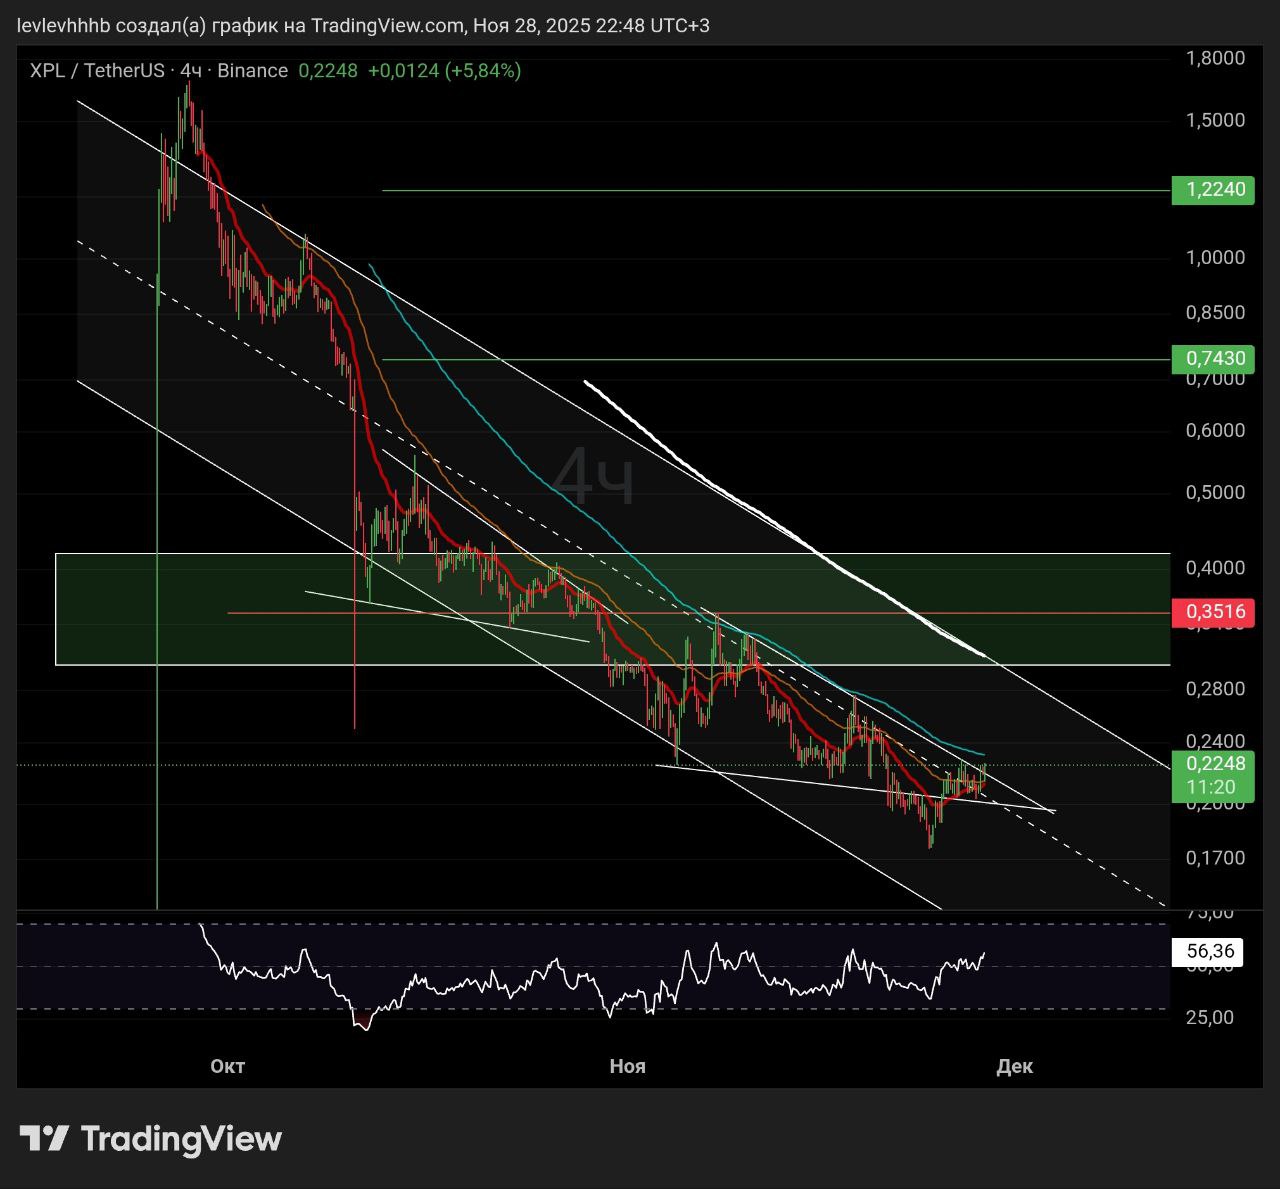The height and width of the screenshot is (1189, 1280).
Task: Click the TradingView logo icon at bottom
Action: [44, 1138]
